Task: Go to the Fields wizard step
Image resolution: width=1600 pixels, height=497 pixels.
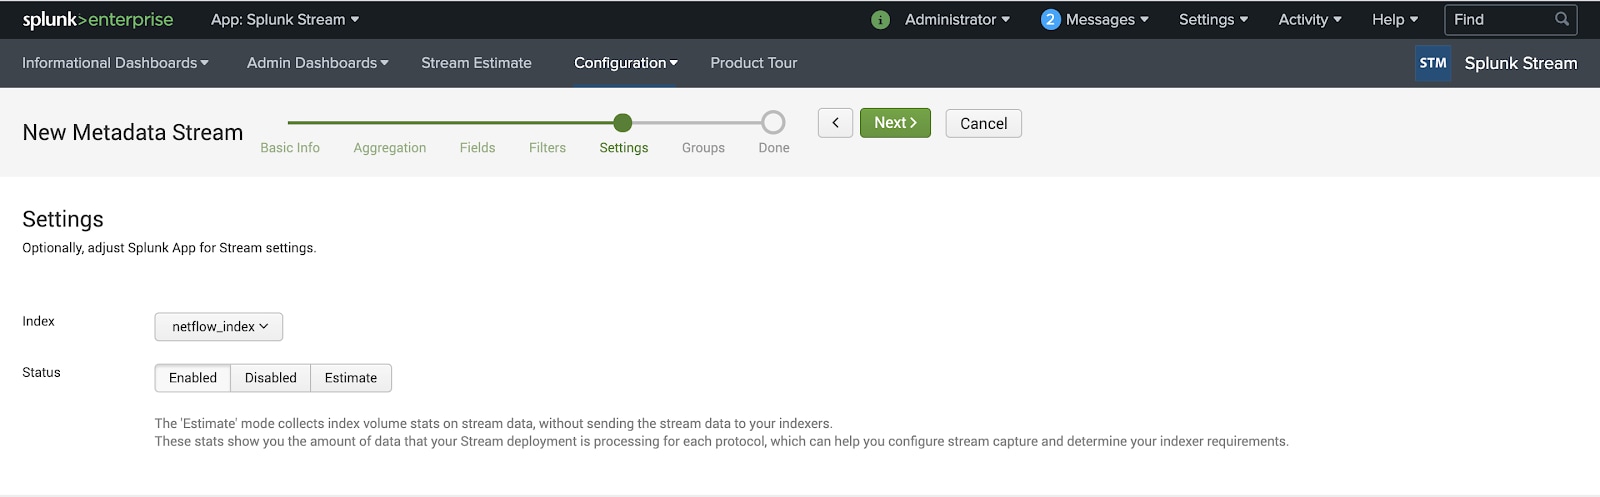Action: pyautogui.click(x=477, y=148)
